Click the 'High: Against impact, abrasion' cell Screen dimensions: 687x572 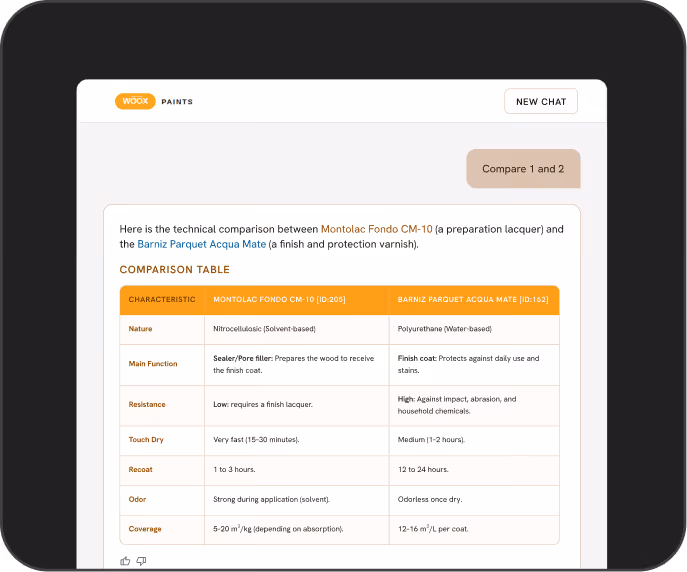[x=474, y=405]
